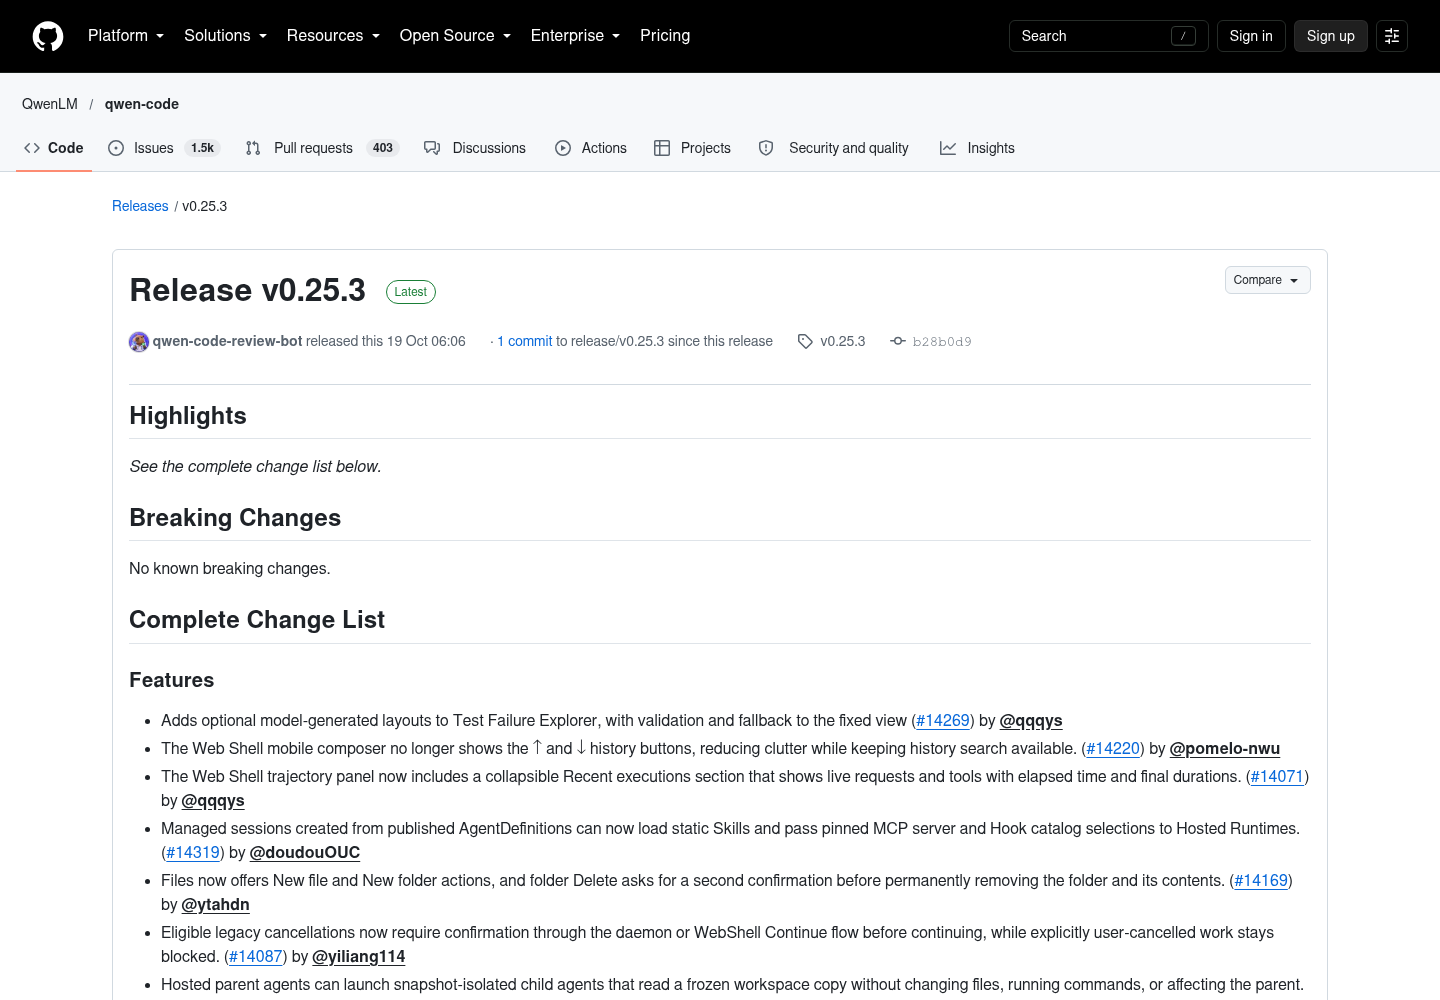The height and width of the screenshot is (1000, 1440).
Task: Click the Actions play icon
Action: (x=563, y=148)
